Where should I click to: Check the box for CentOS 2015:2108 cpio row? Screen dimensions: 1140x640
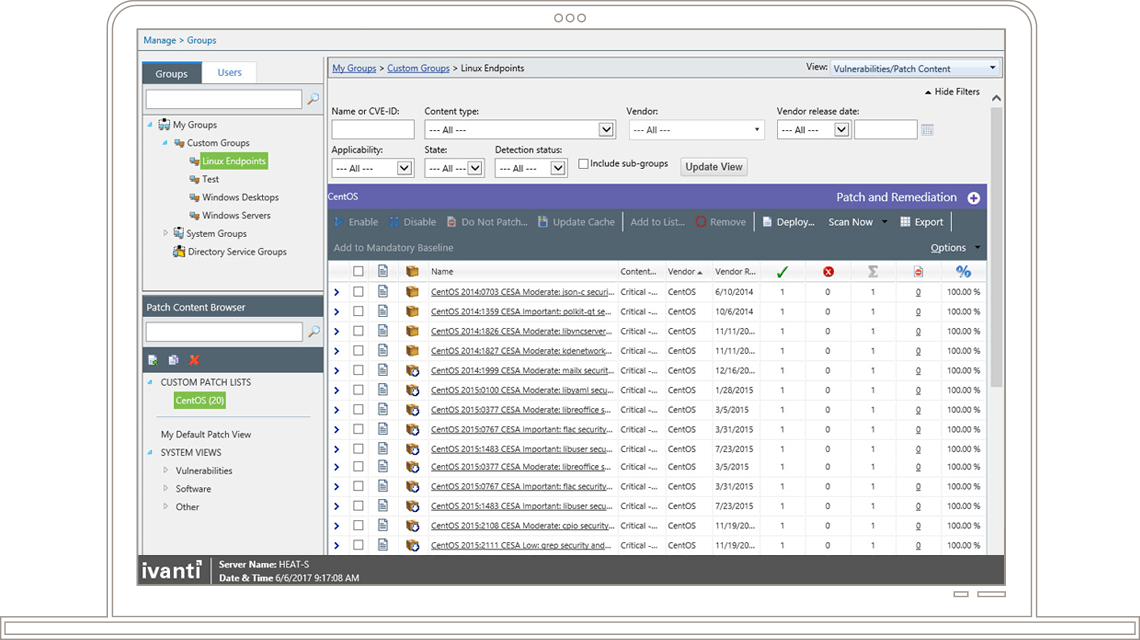click(358, 525)
